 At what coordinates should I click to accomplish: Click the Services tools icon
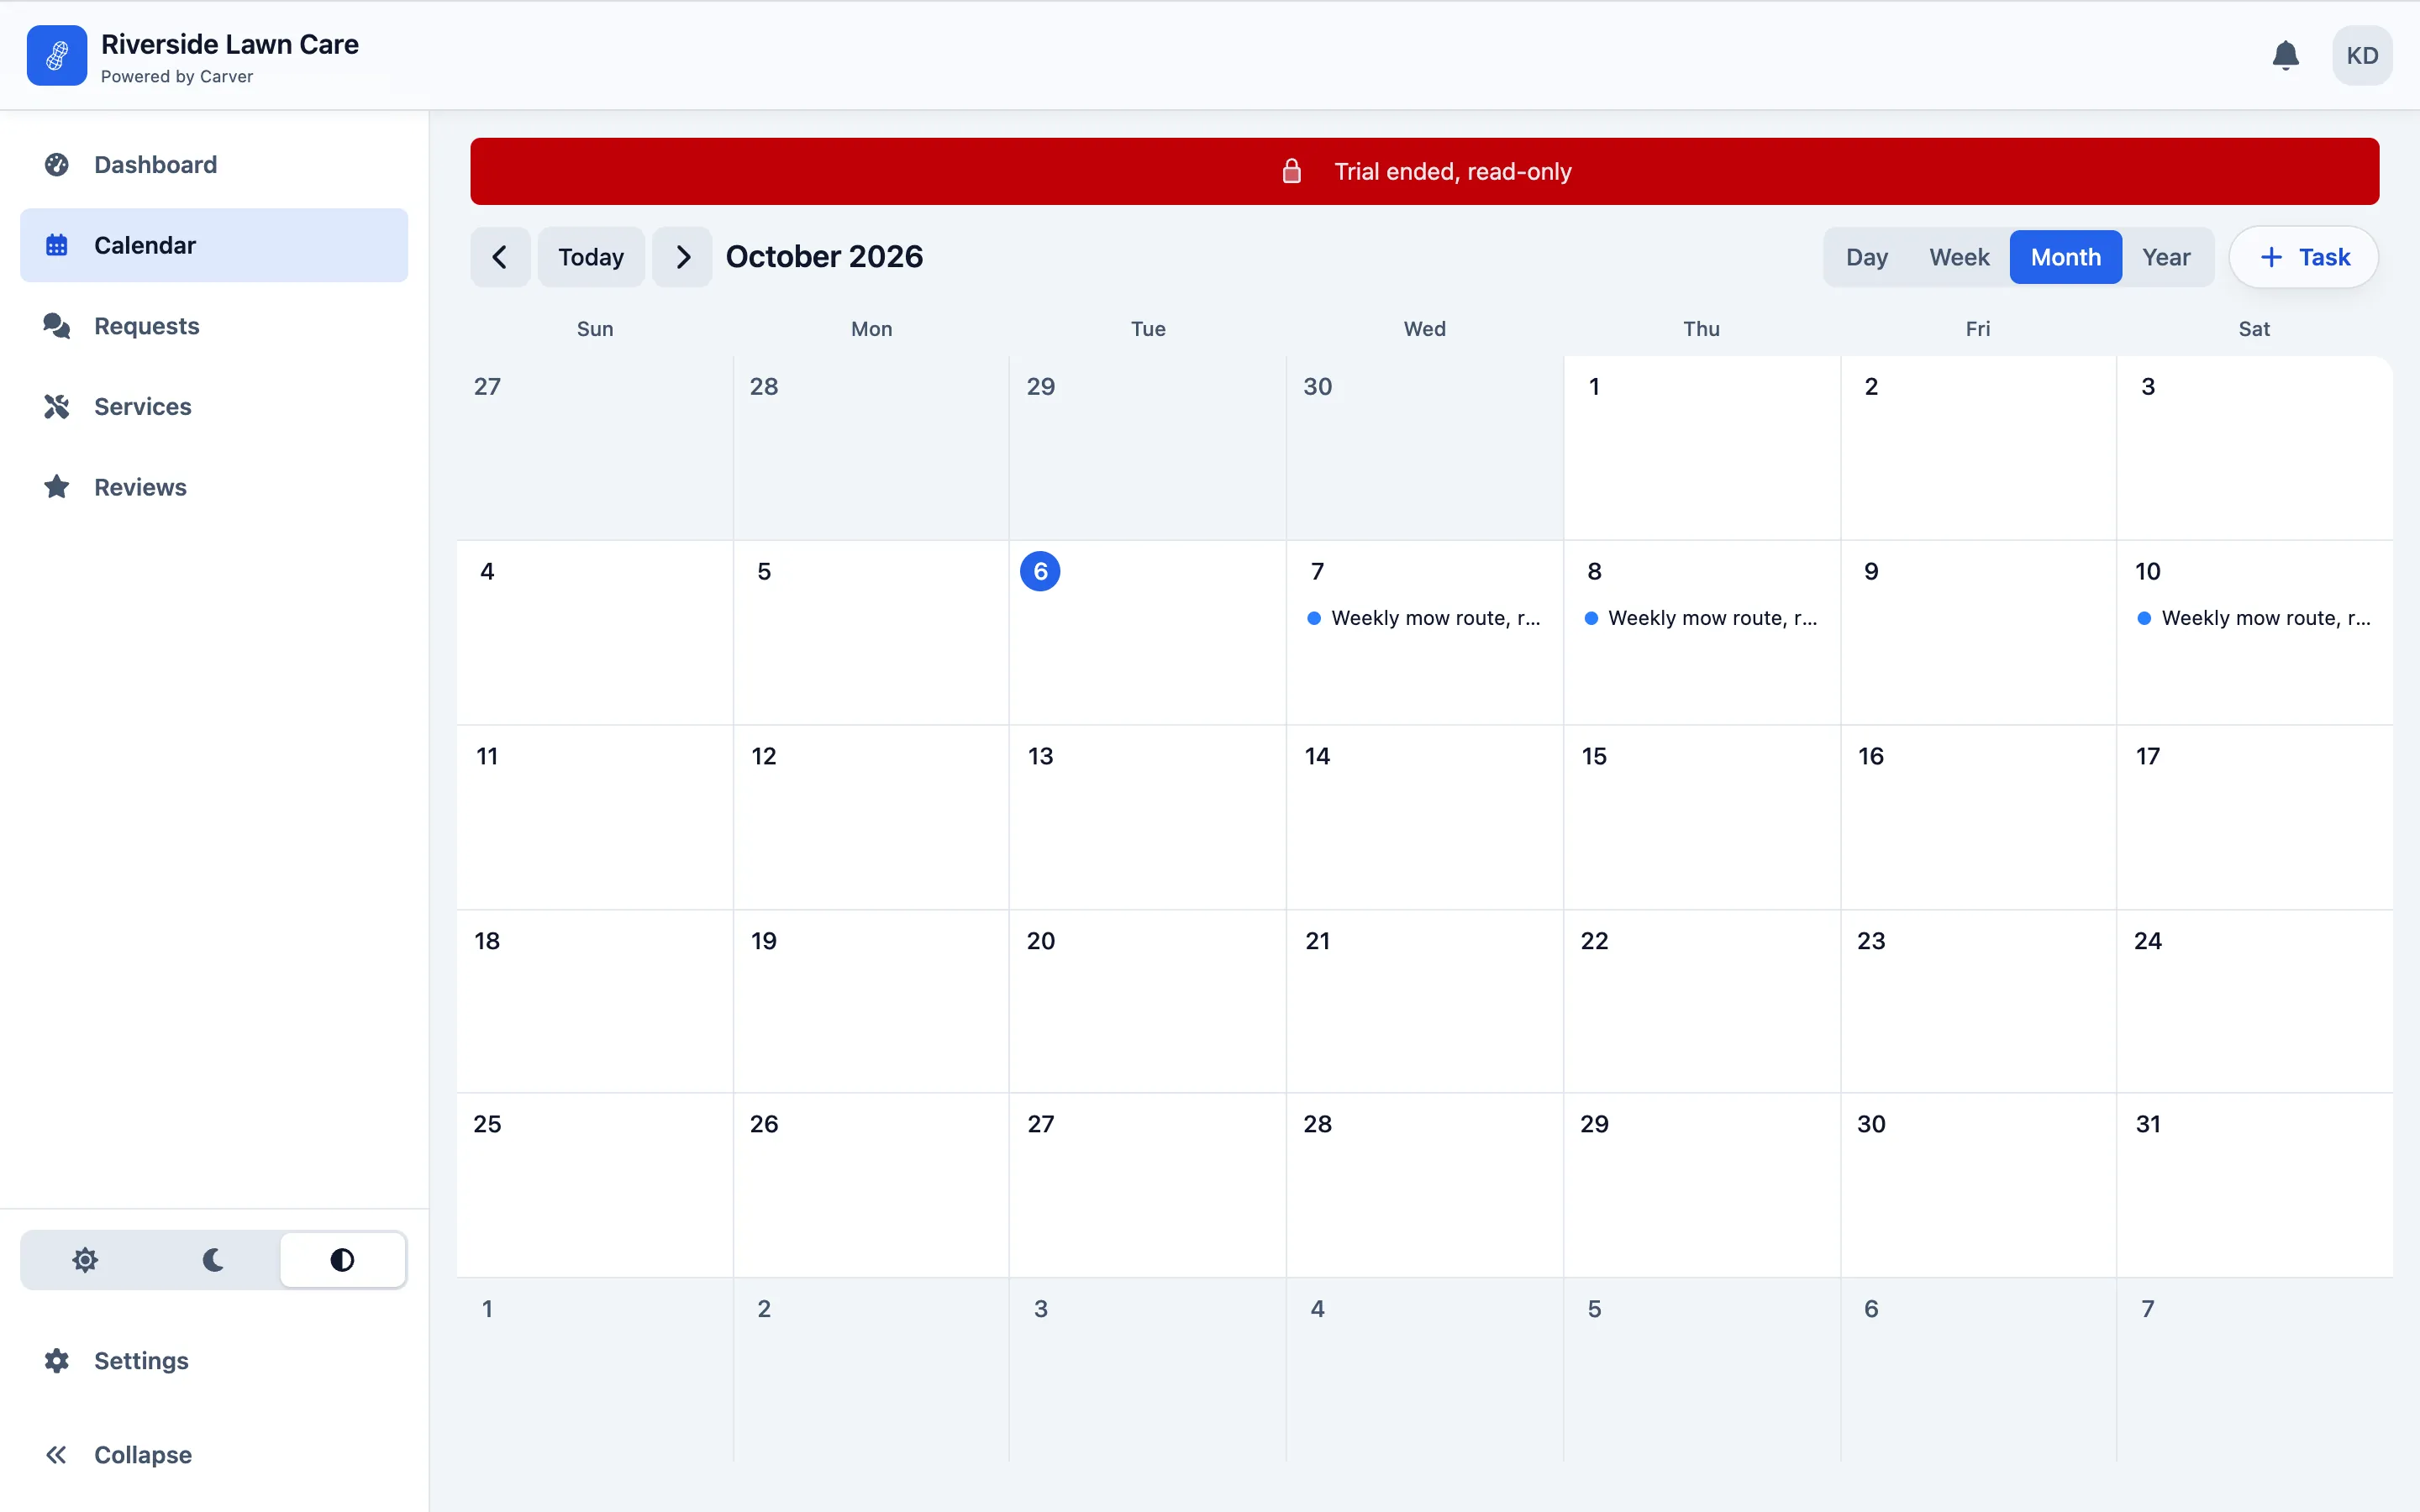57,407
